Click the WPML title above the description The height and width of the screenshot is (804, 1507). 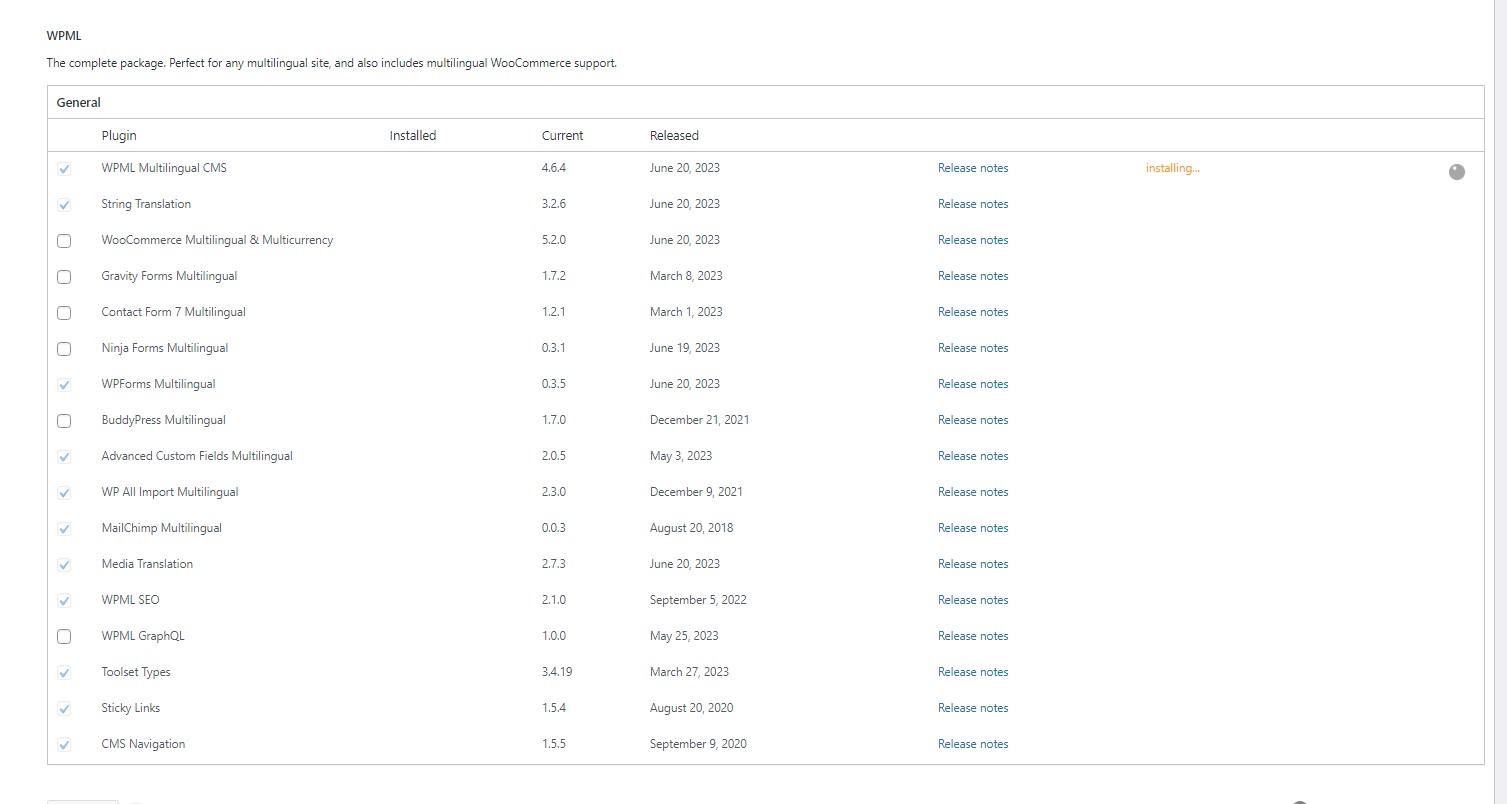64,36
